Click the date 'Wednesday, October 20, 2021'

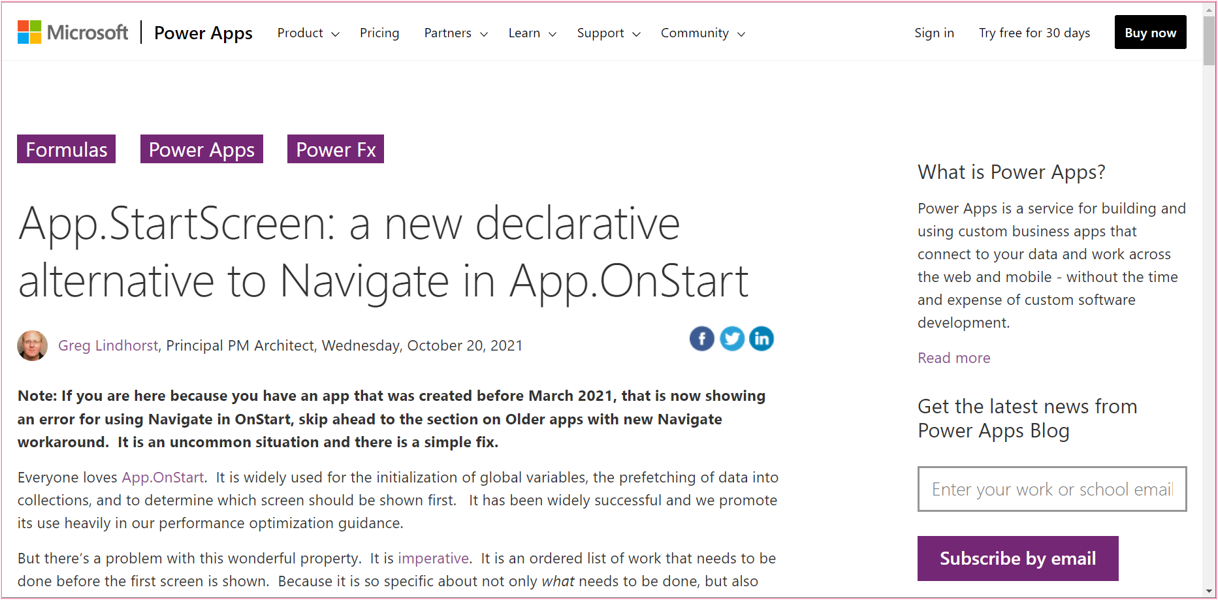422,345
